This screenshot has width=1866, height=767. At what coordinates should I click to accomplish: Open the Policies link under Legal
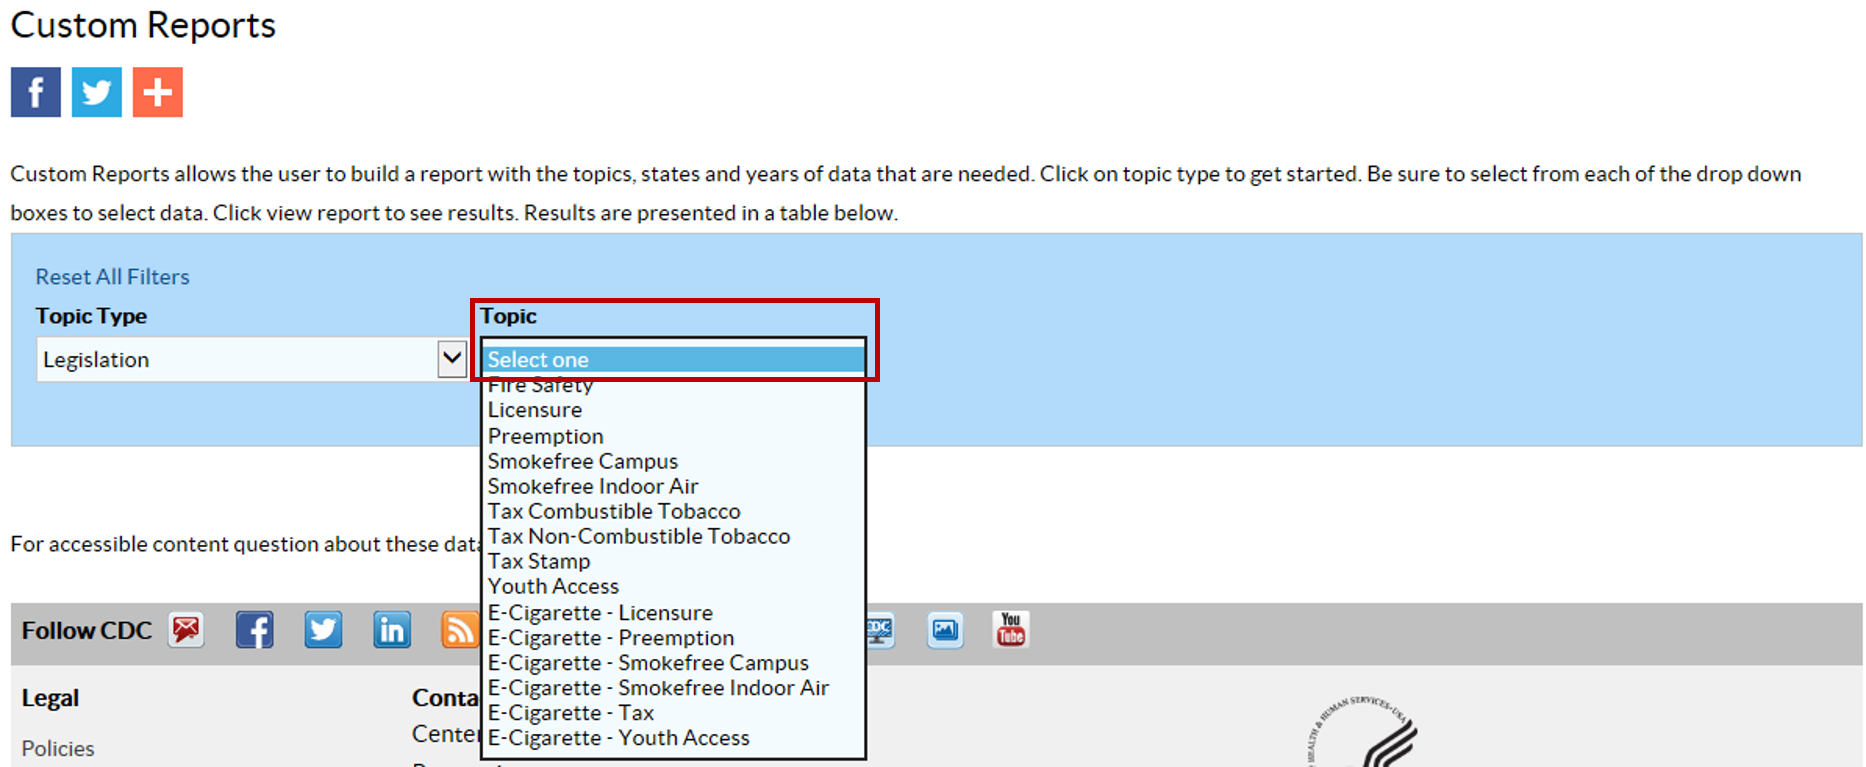click(x=58, y=749)
